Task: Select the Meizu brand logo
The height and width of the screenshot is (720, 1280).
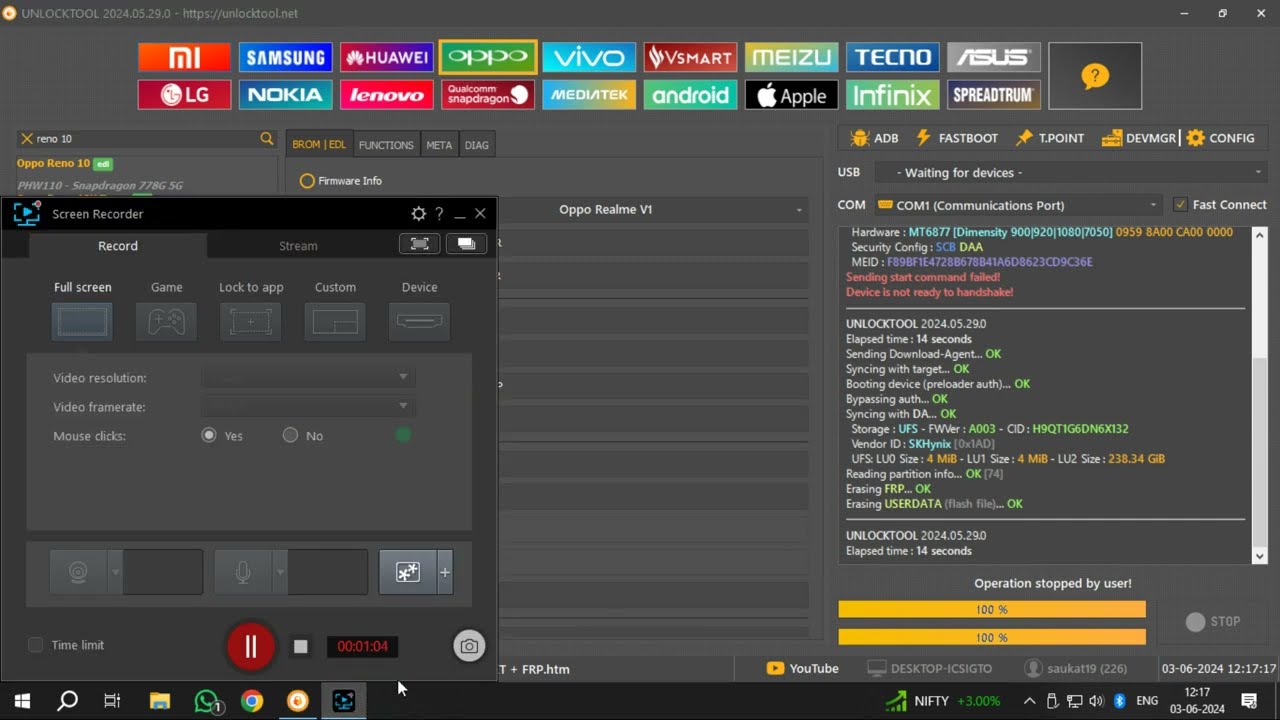Action: [791, 57]
